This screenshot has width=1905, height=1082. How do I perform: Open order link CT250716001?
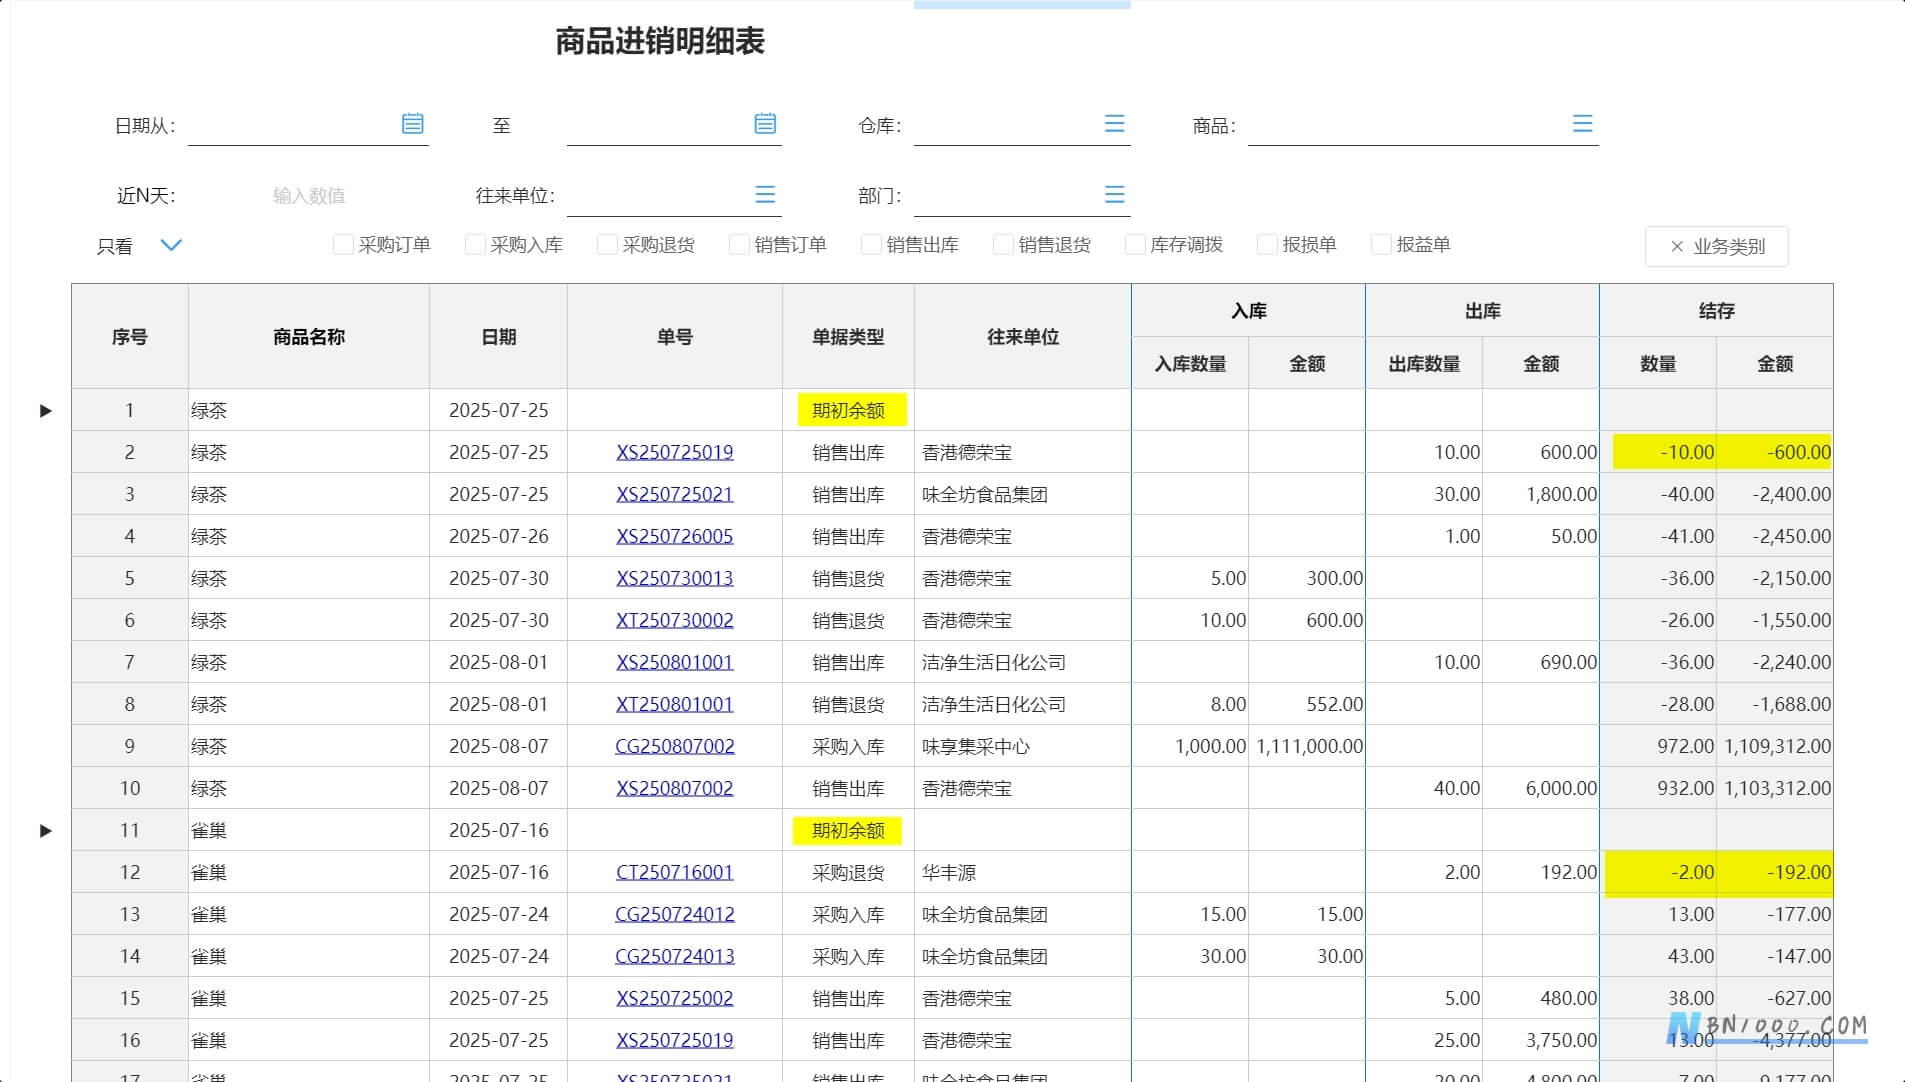point(675,872)
